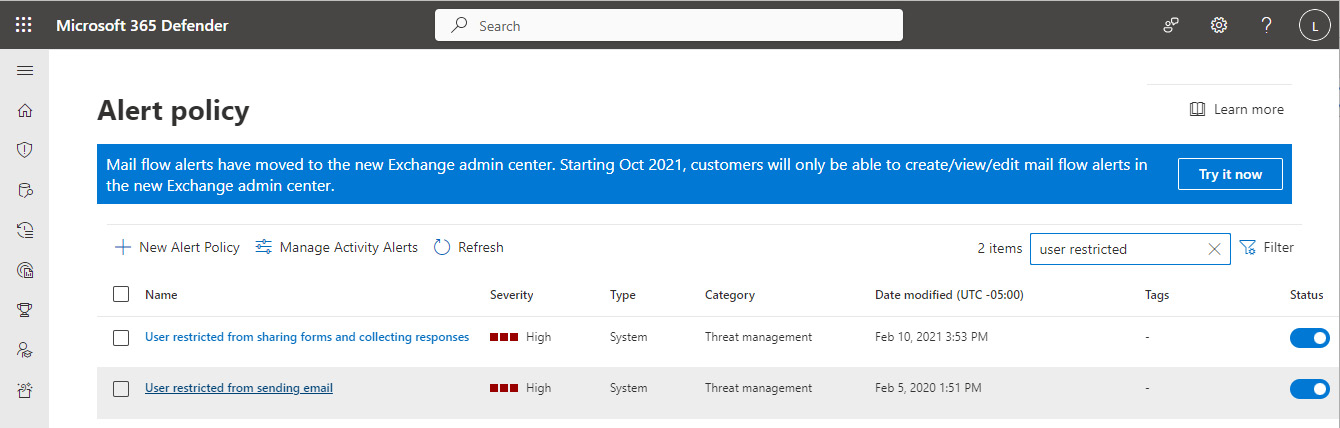
Task: Turn off sending email policy status toggle
Action: click(1309, 389)
